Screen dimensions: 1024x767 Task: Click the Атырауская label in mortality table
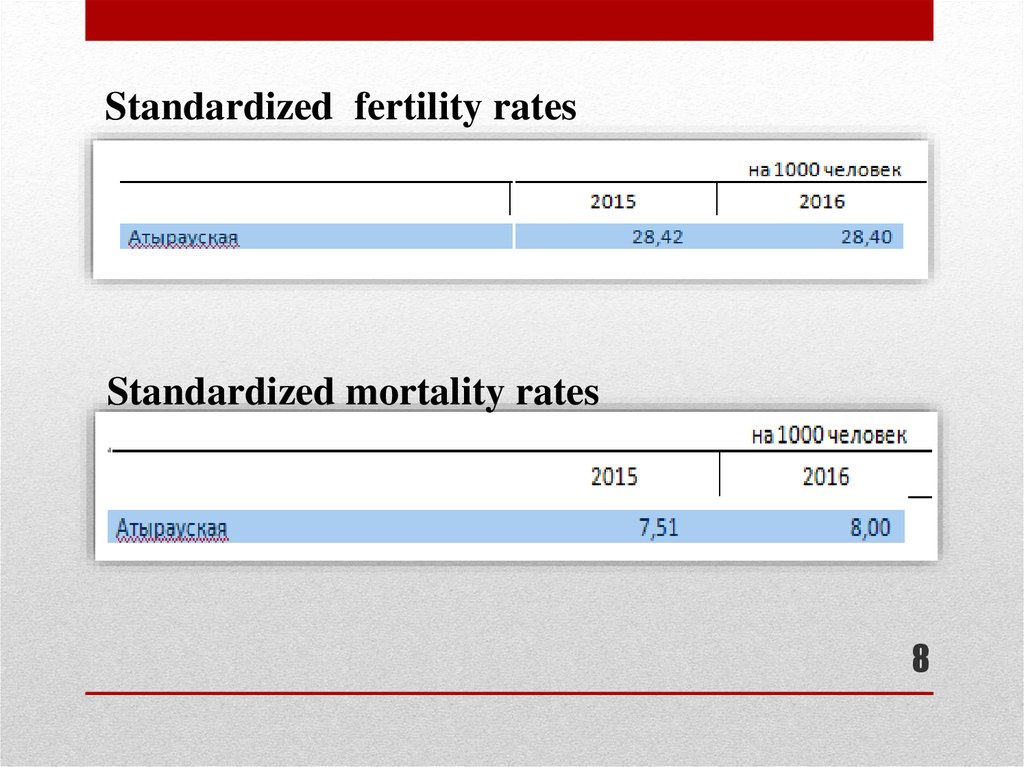172,527
